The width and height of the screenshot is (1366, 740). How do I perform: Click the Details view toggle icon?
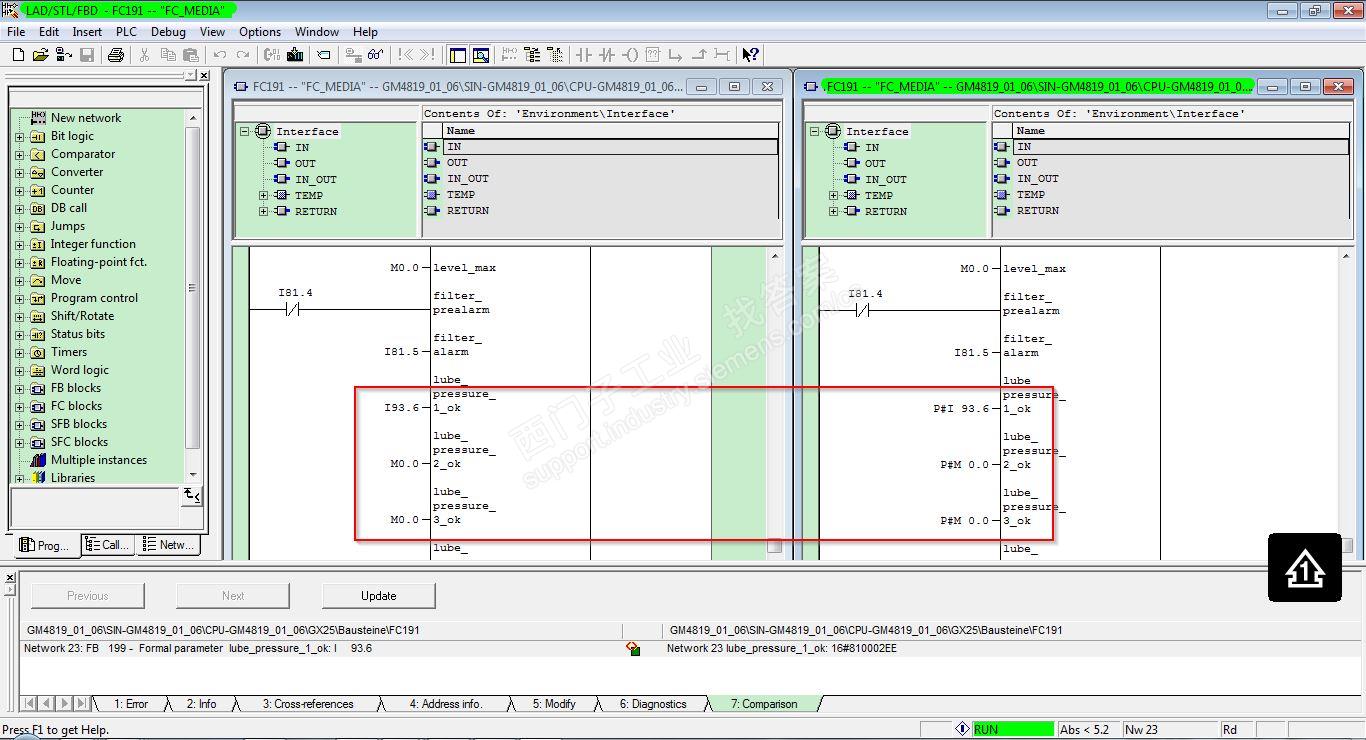(481, 55)
